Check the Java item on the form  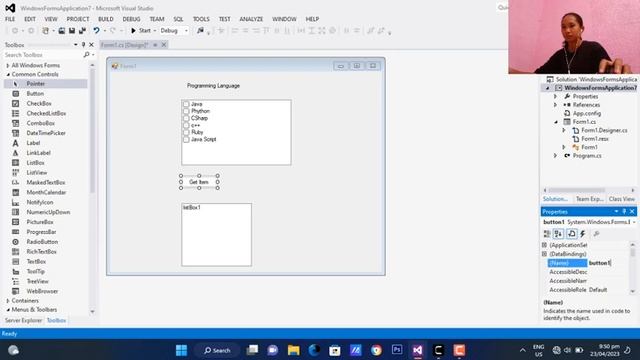(x=186, y=104)
